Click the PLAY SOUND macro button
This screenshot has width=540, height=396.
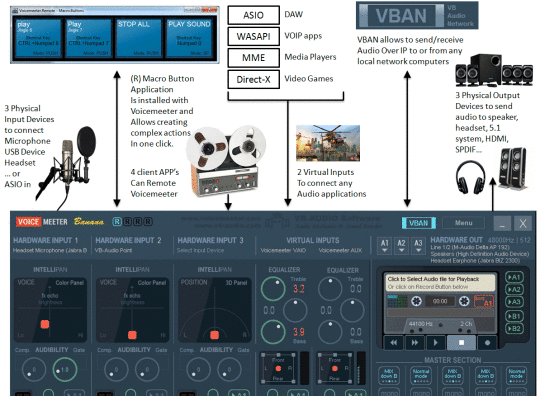pyautogui.click(x=189, y=38)
